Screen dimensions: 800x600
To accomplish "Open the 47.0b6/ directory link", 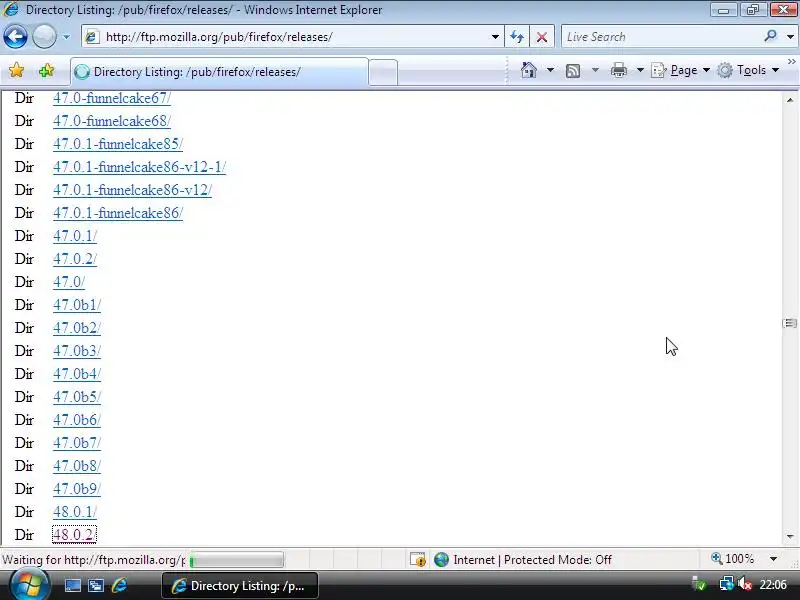I will click(77, 419).
